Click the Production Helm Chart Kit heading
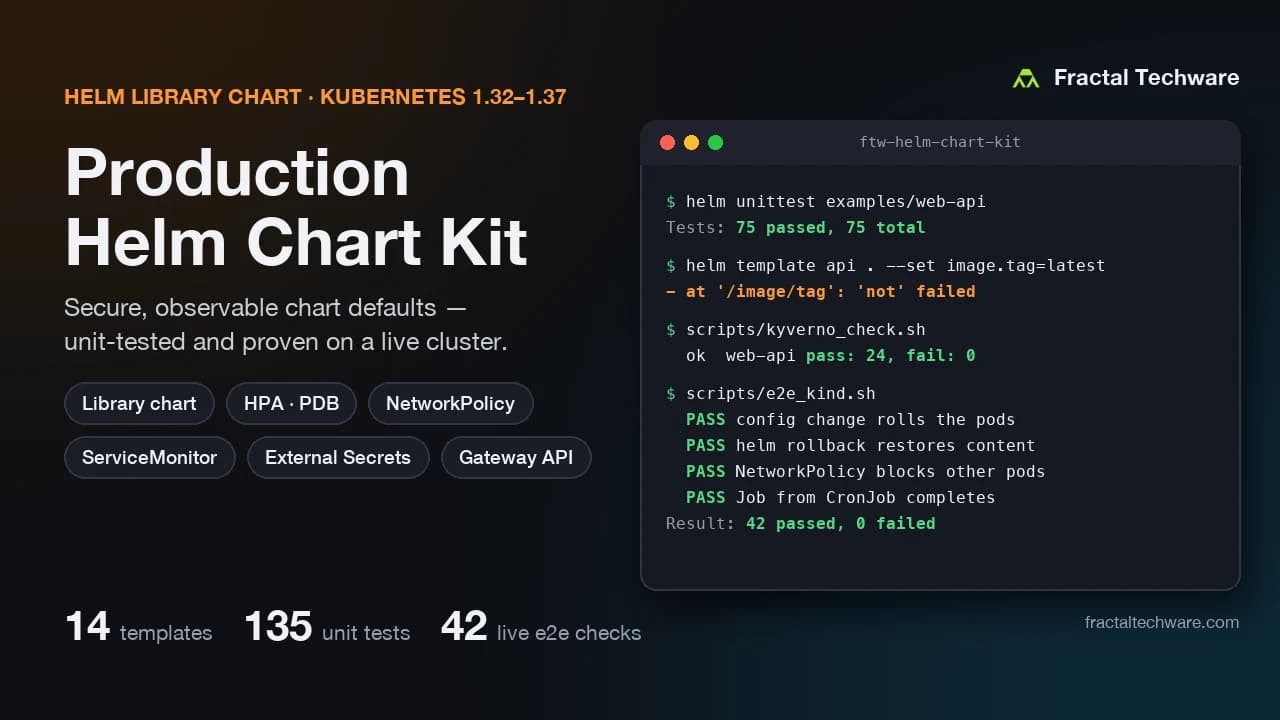Viewport: 1280px width, 720px height. coord(296,207)
